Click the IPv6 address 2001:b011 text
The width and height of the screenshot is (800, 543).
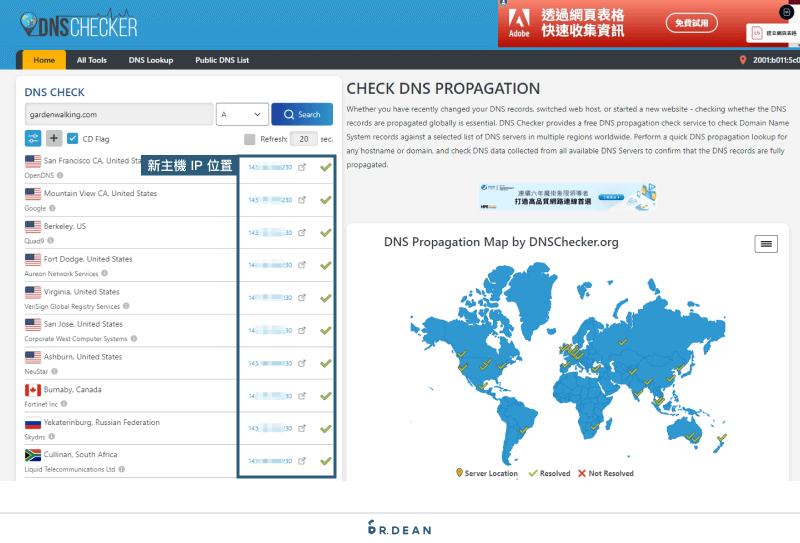click(x=776, y=60)
